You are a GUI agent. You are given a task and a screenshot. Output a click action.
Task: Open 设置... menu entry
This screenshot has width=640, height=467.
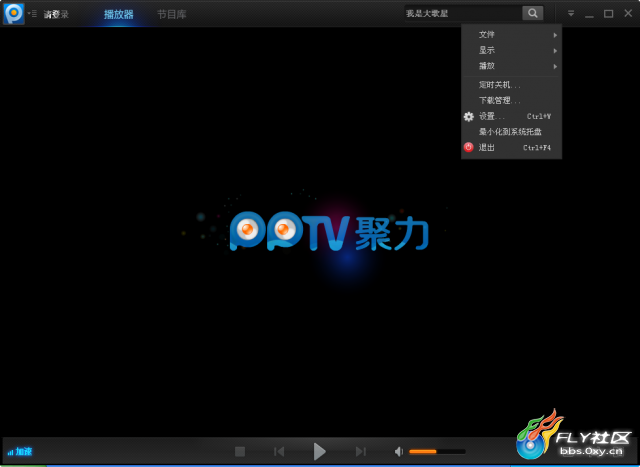click(511, 116)
